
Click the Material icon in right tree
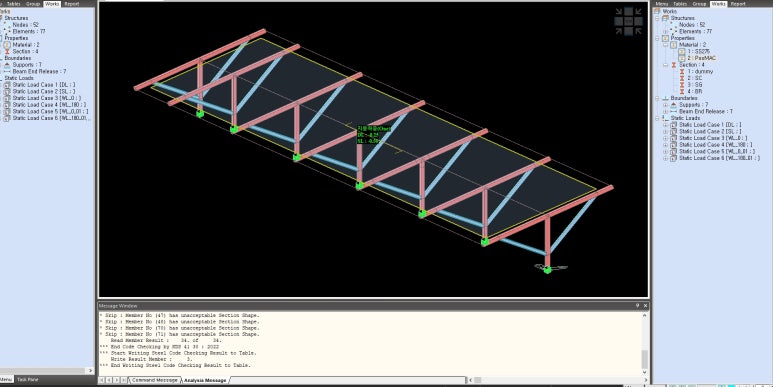673,45
